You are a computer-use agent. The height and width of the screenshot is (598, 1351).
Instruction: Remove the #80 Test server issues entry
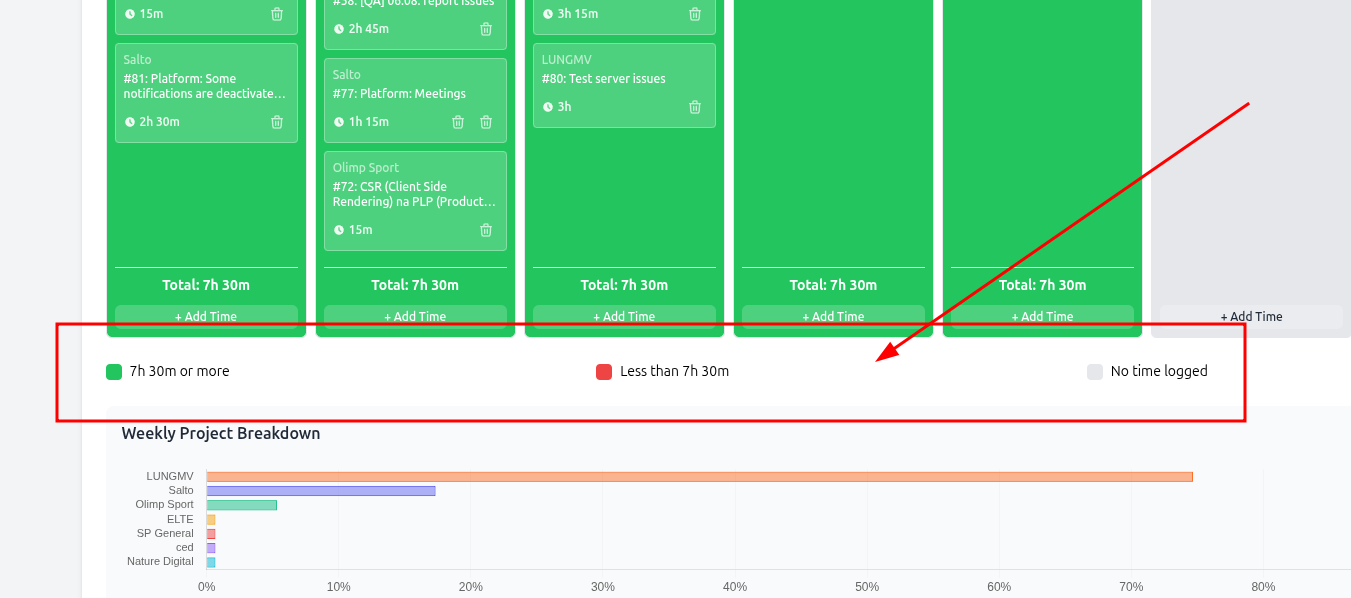click(x=695, y=107)
